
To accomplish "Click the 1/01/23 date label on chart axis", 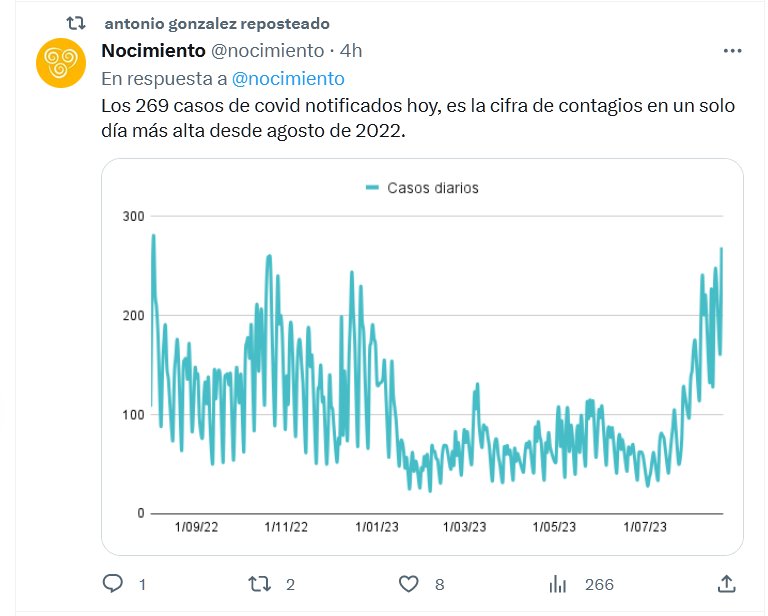I will pyautogui.click(x=377, y=526).
